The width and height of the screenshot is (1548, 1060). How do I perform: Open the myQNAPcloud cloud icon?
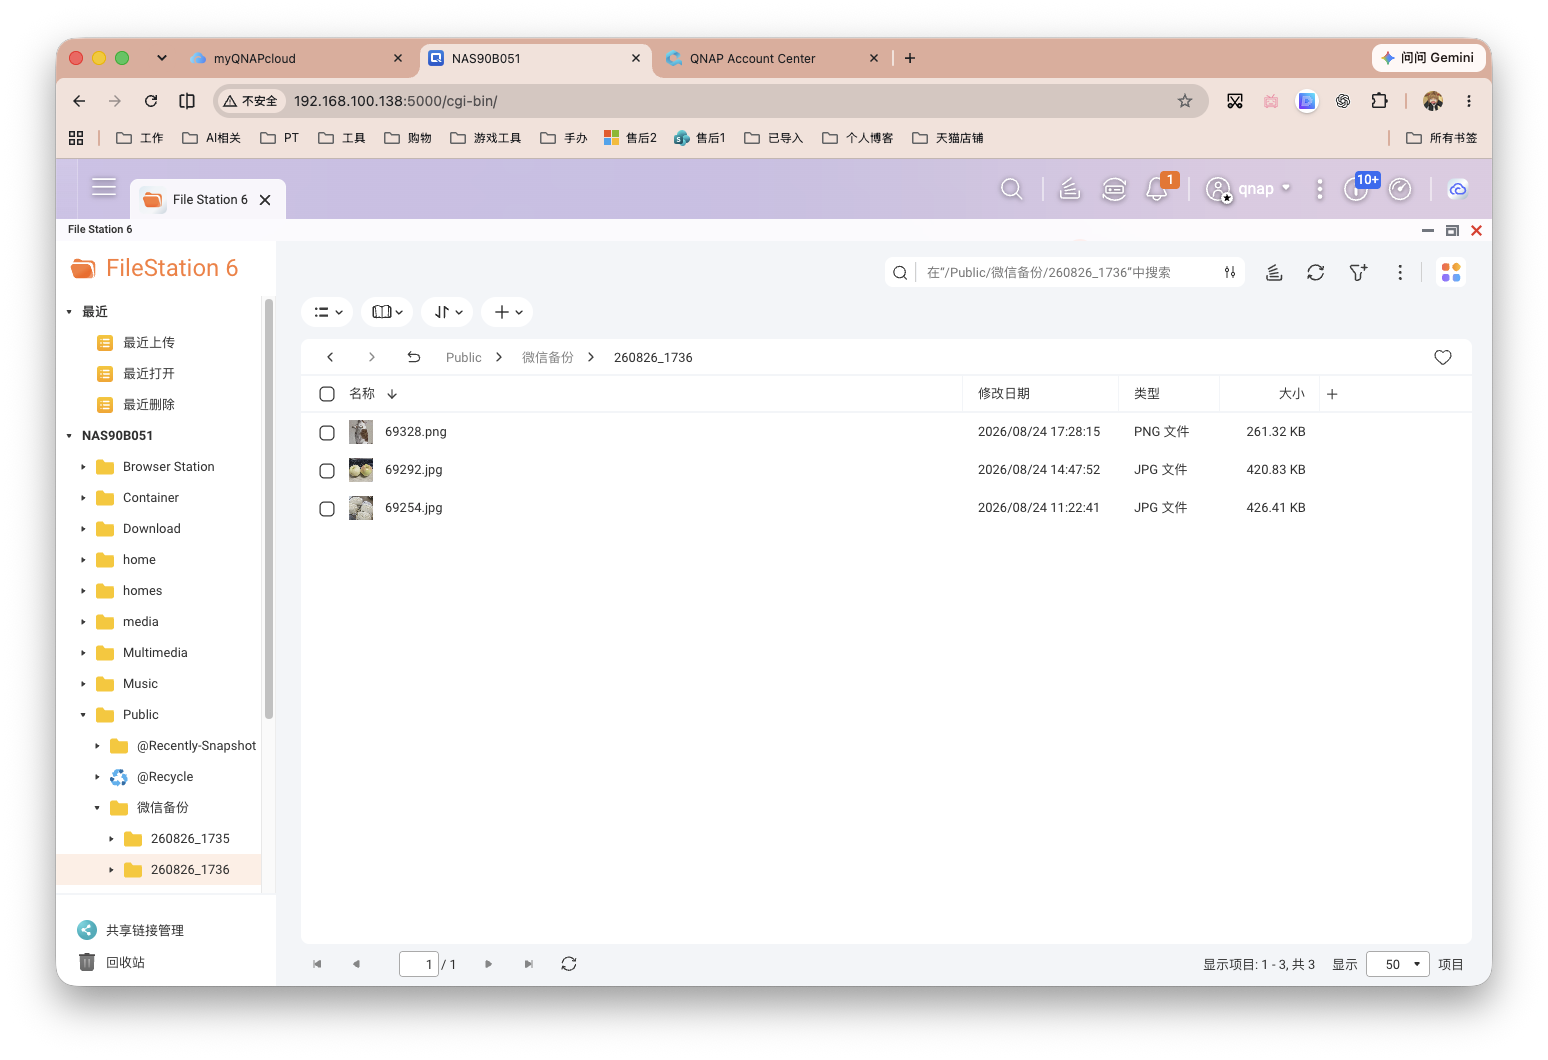coord(1458,189)
